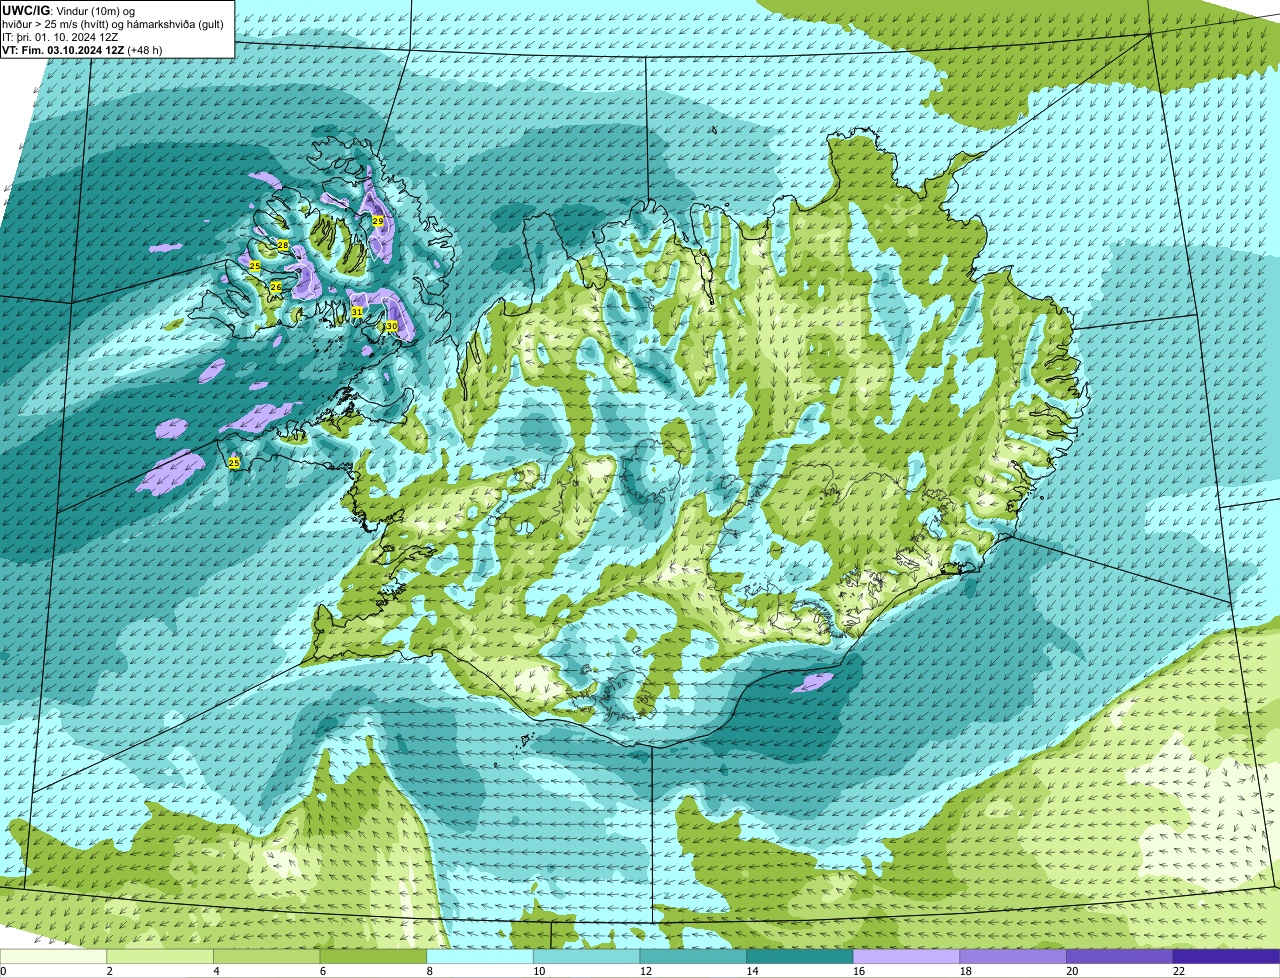This screenshot has width=1280, height=978.
Task: Select the 8–10 m/s light cyan swatch
Action: [x=480, y=956]
